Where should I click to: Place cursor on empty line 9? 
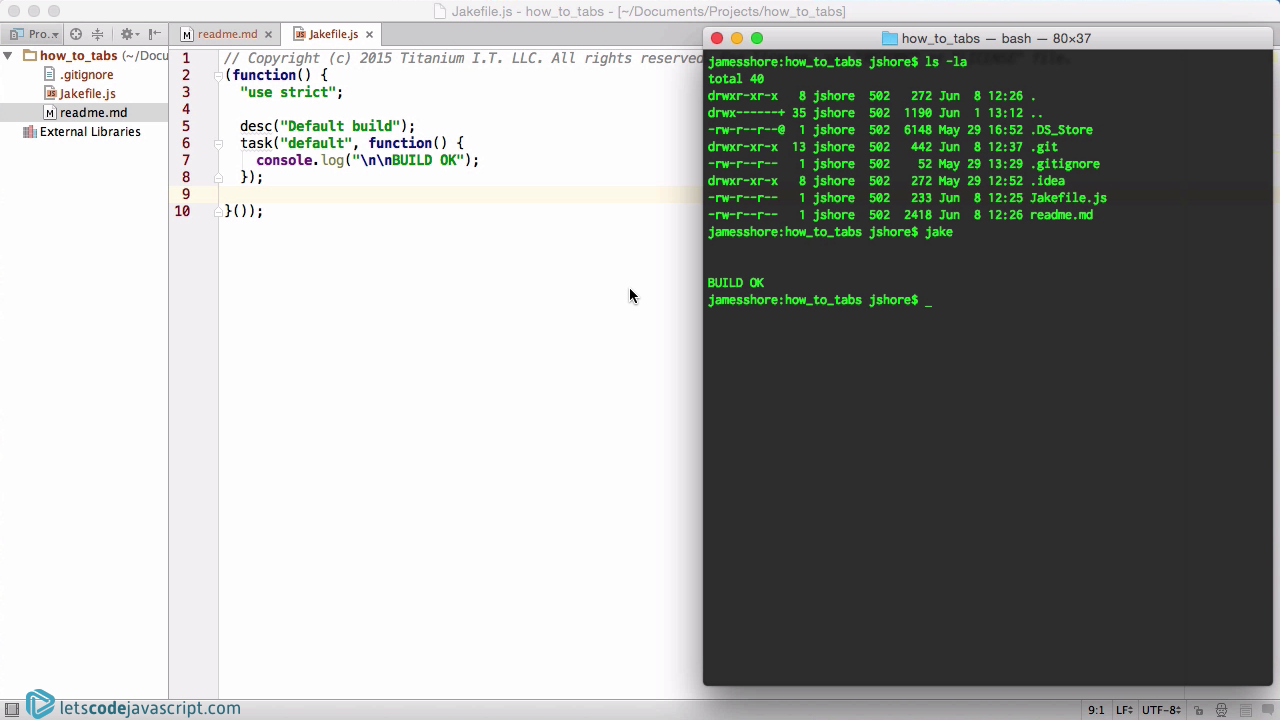pyautogui.click(x=461, y=194)
